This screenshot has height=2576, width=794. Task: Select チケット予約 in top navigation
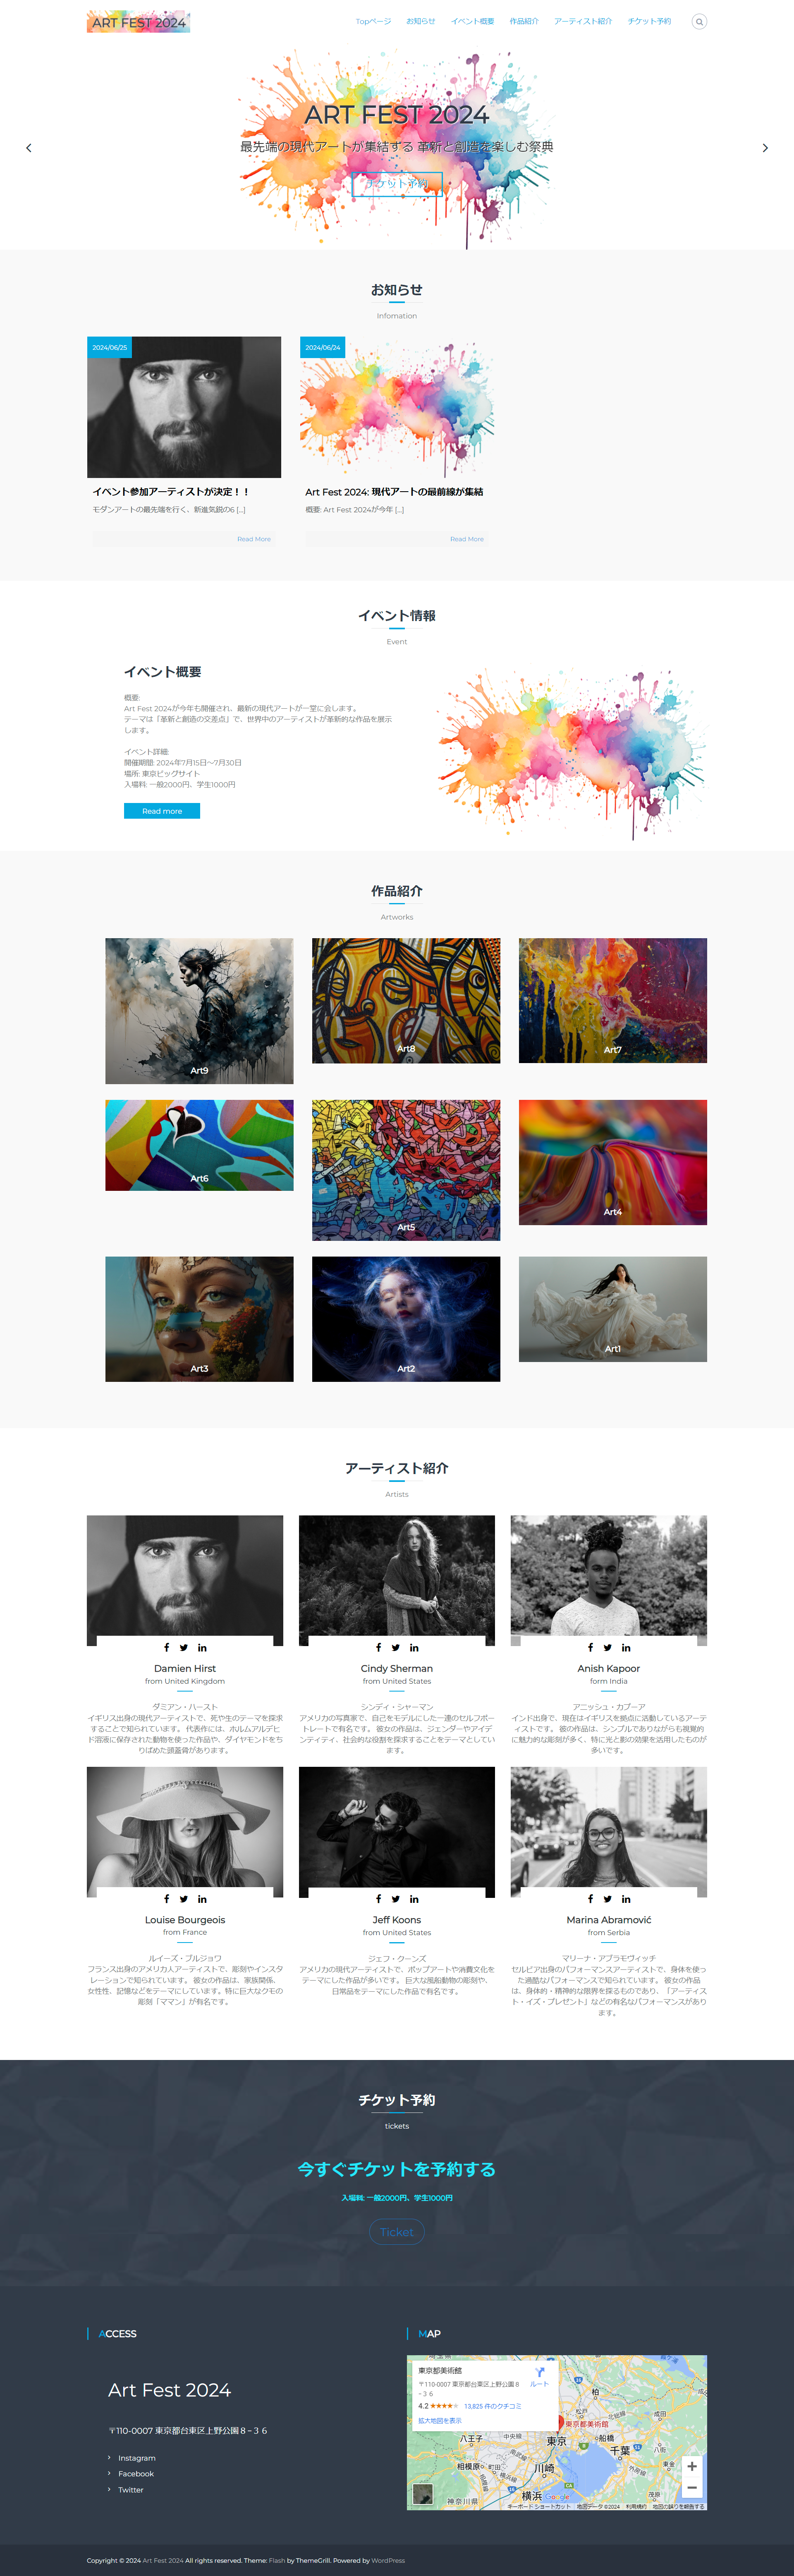pyautogui.click(x=649, y=21)
